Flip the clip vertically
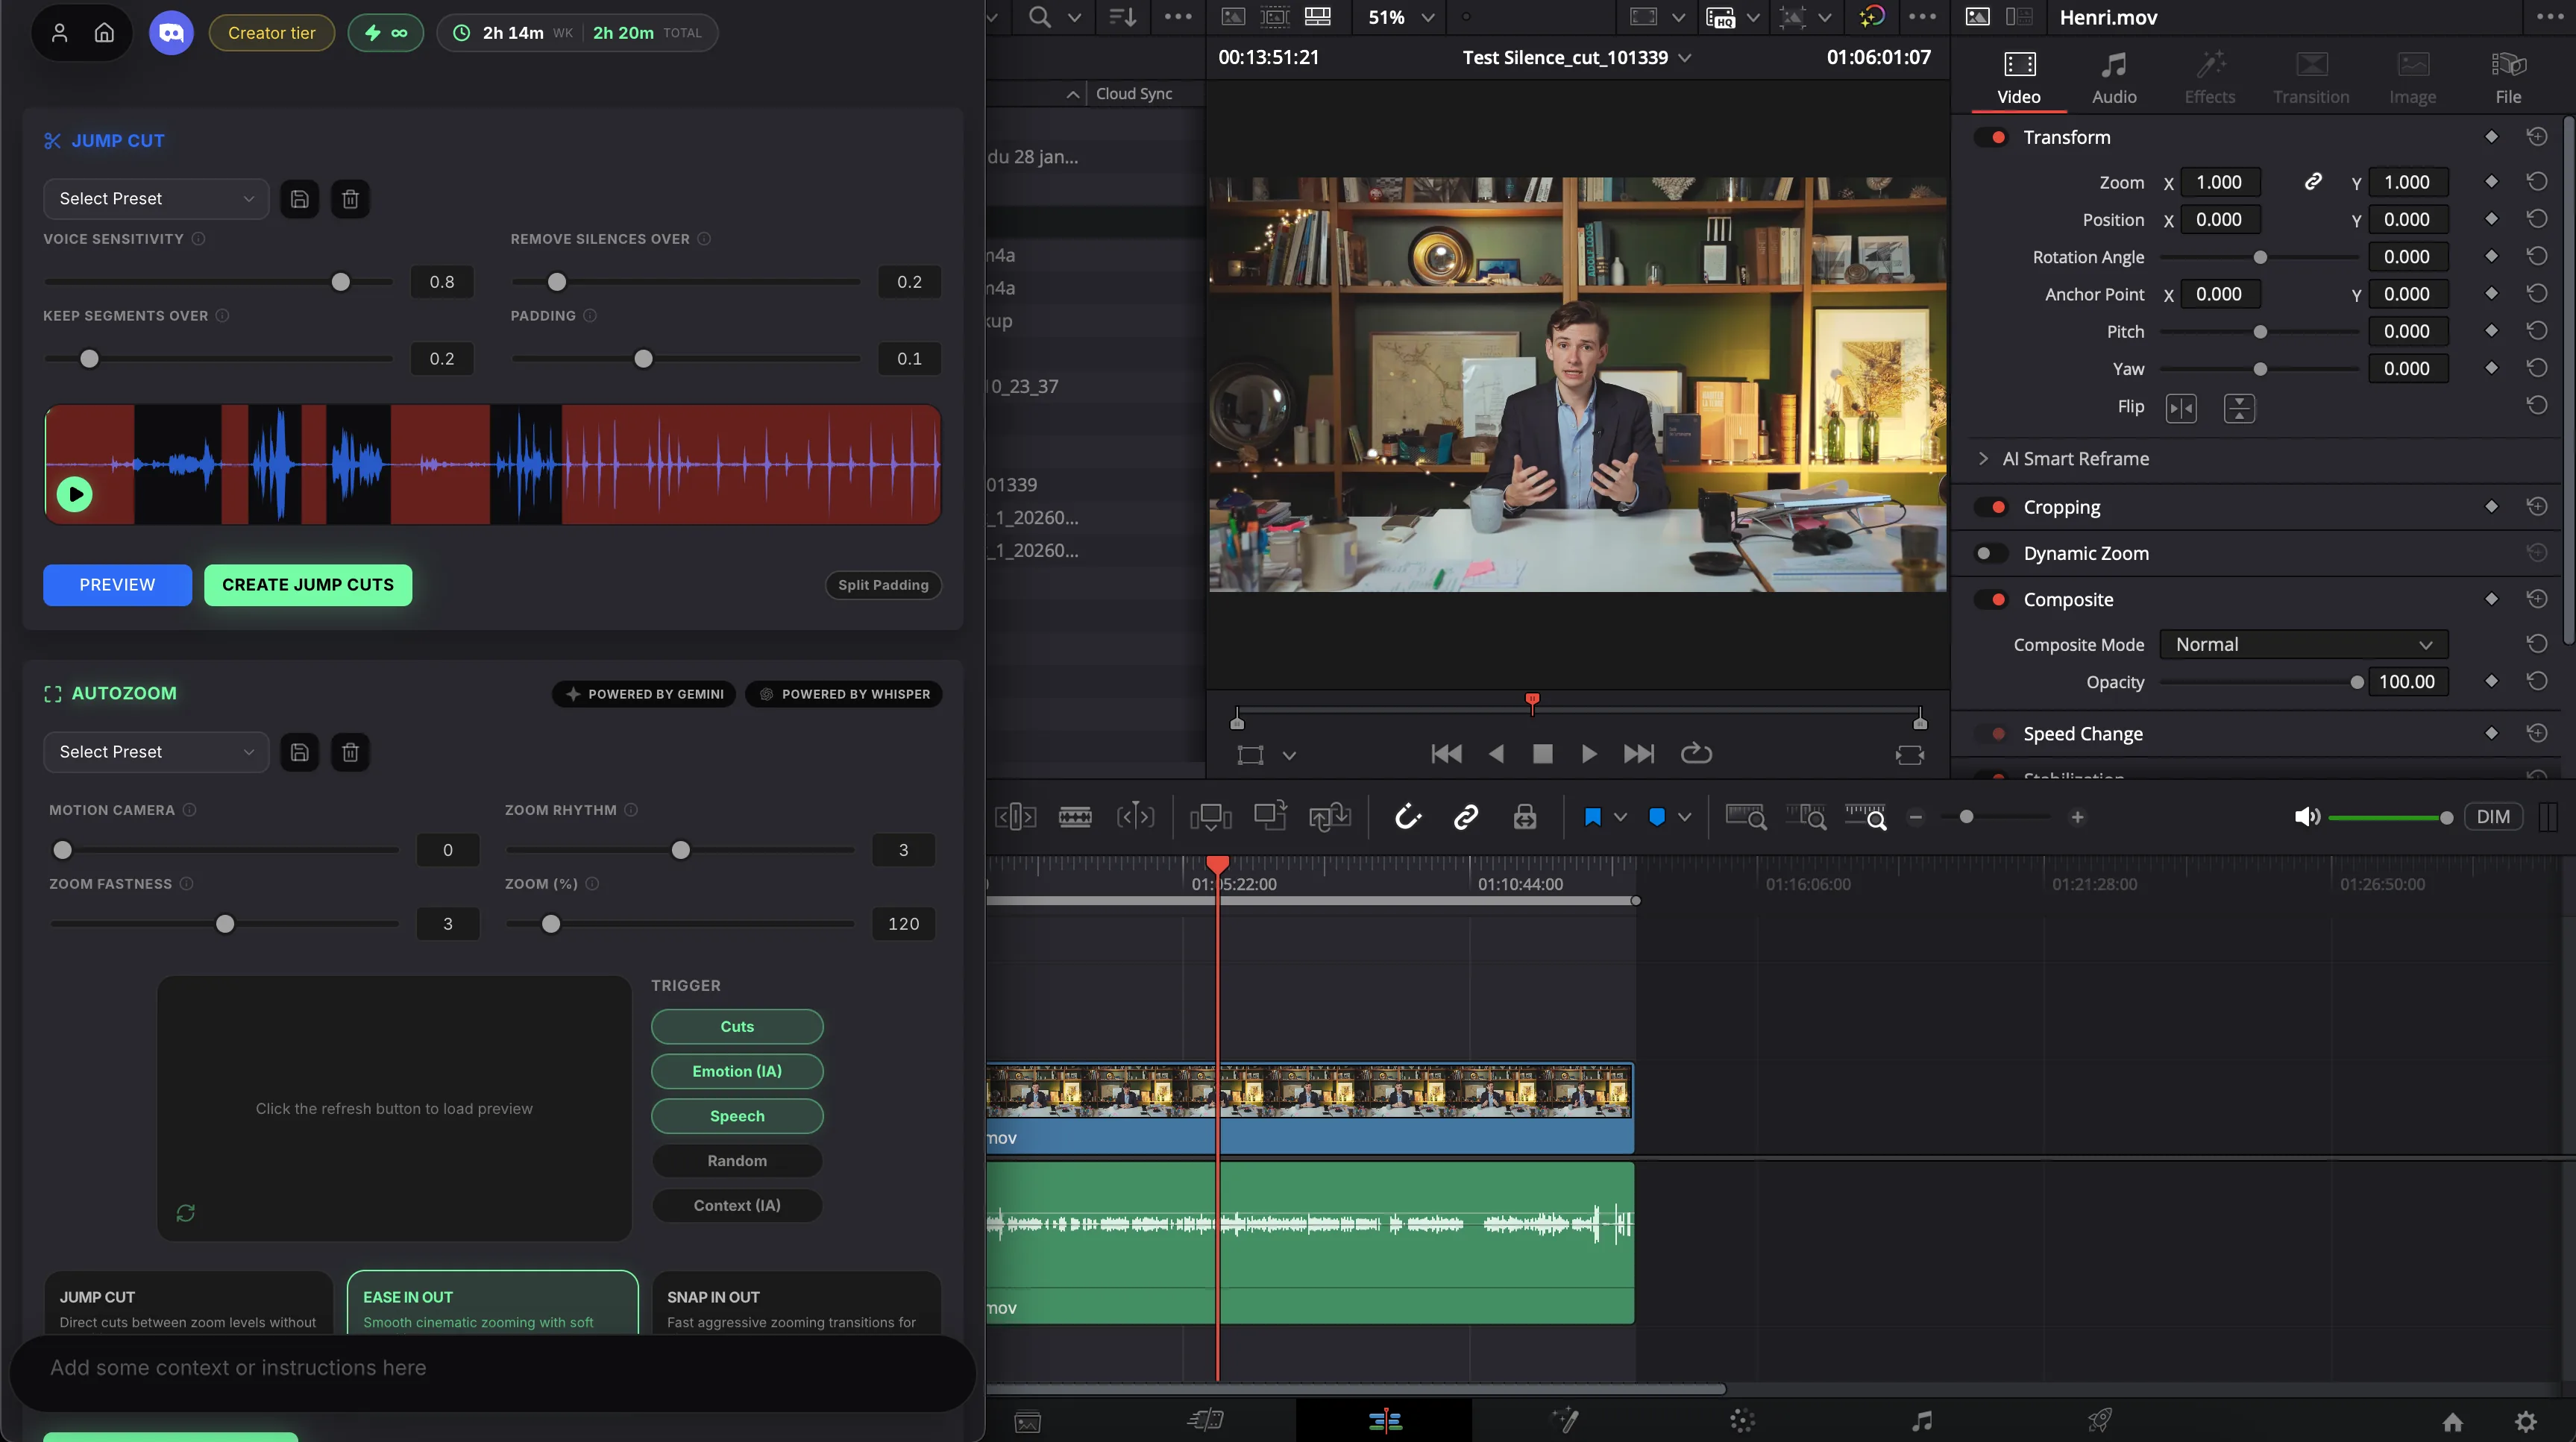This screenshot has height=1442, width=2576. (x=2239, y=408)
